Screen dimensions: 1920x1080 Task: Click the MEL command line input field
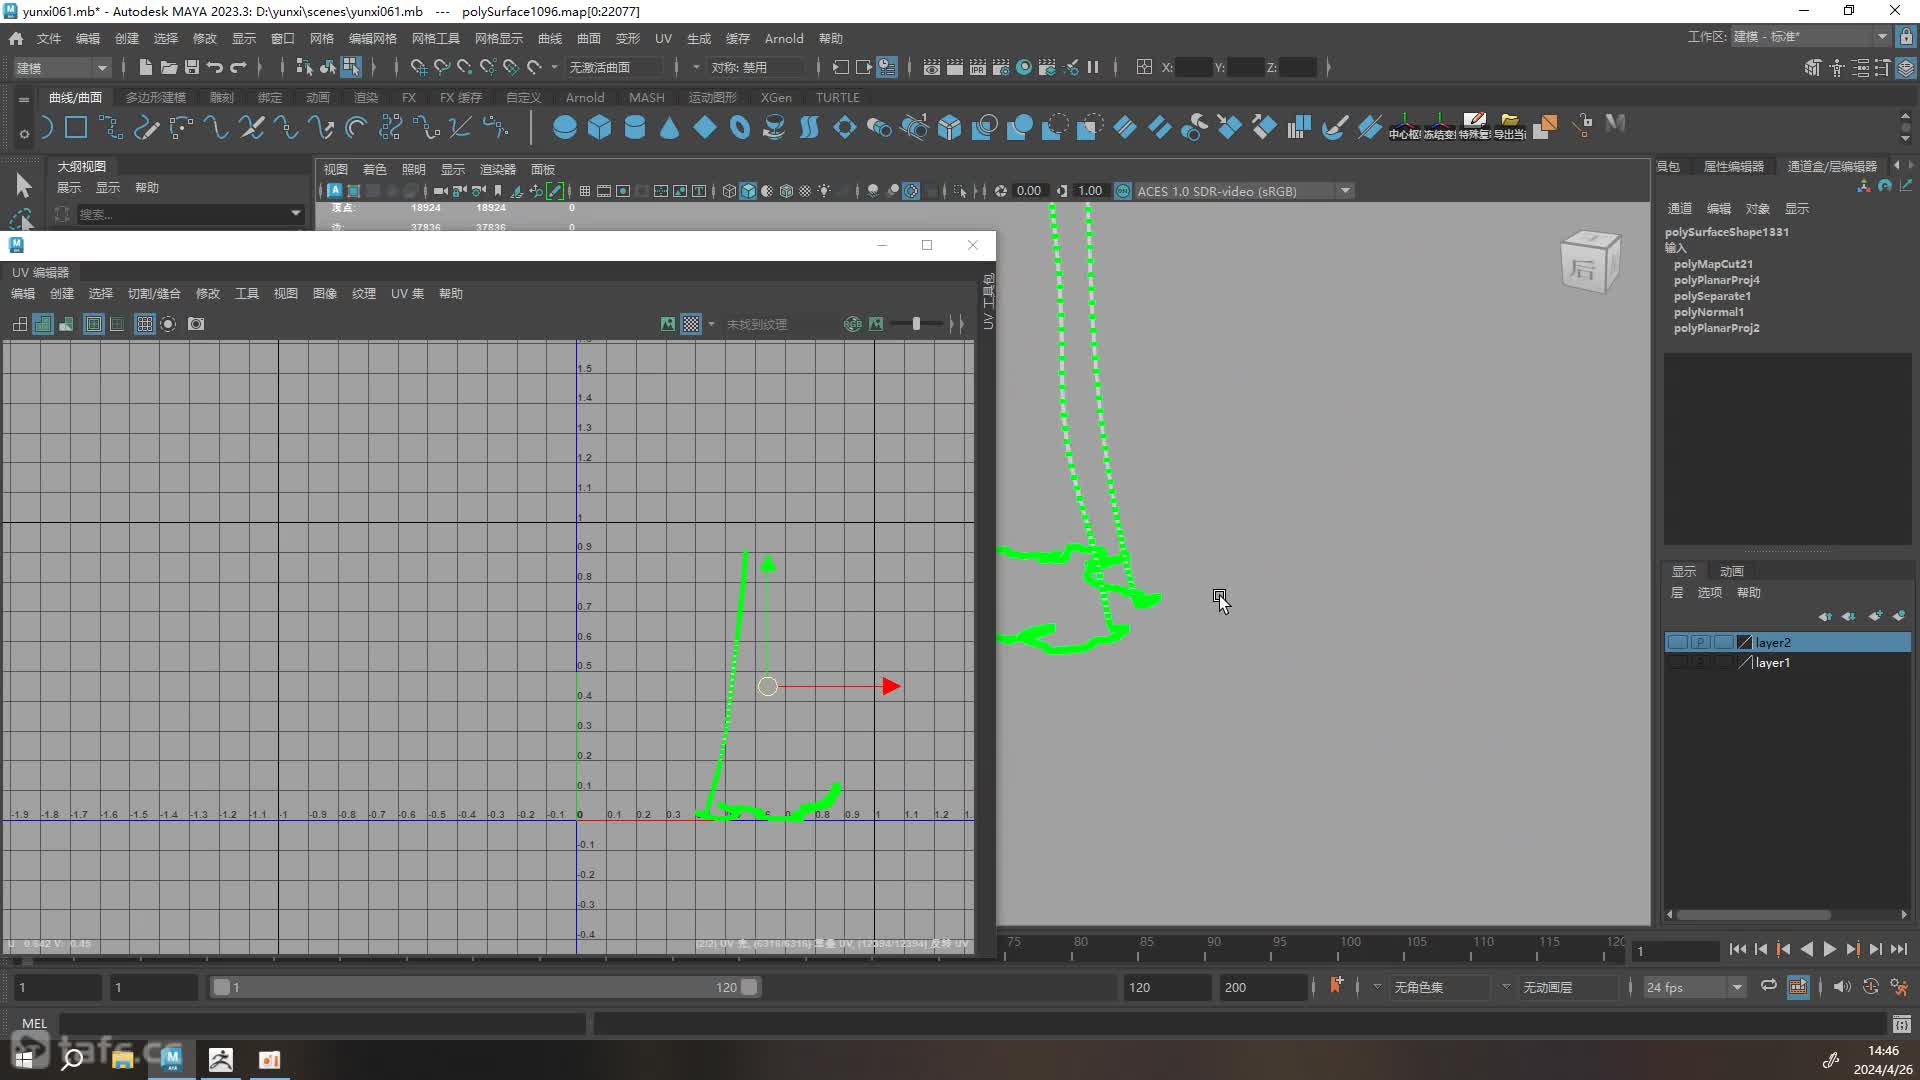coord(322,1023)
